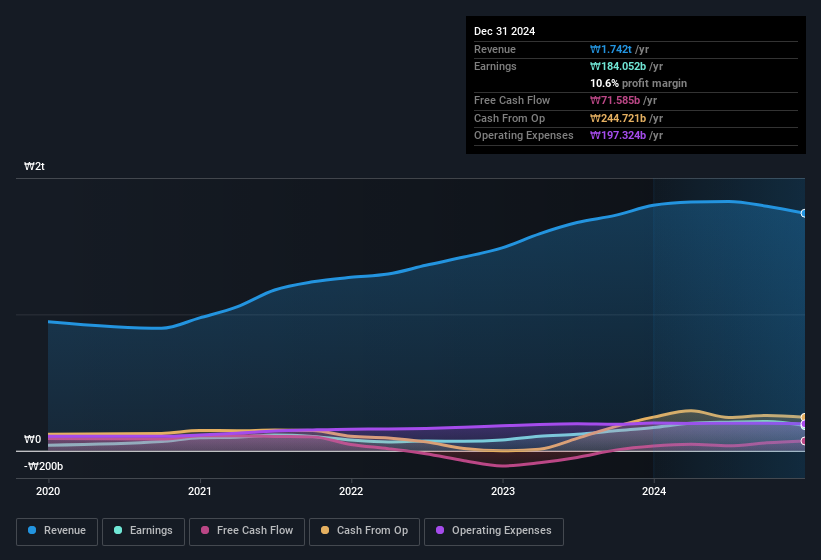Click the ₩197.324b operating expenses value
This screenshot has width=821, height=560.
tap(618, 135)
